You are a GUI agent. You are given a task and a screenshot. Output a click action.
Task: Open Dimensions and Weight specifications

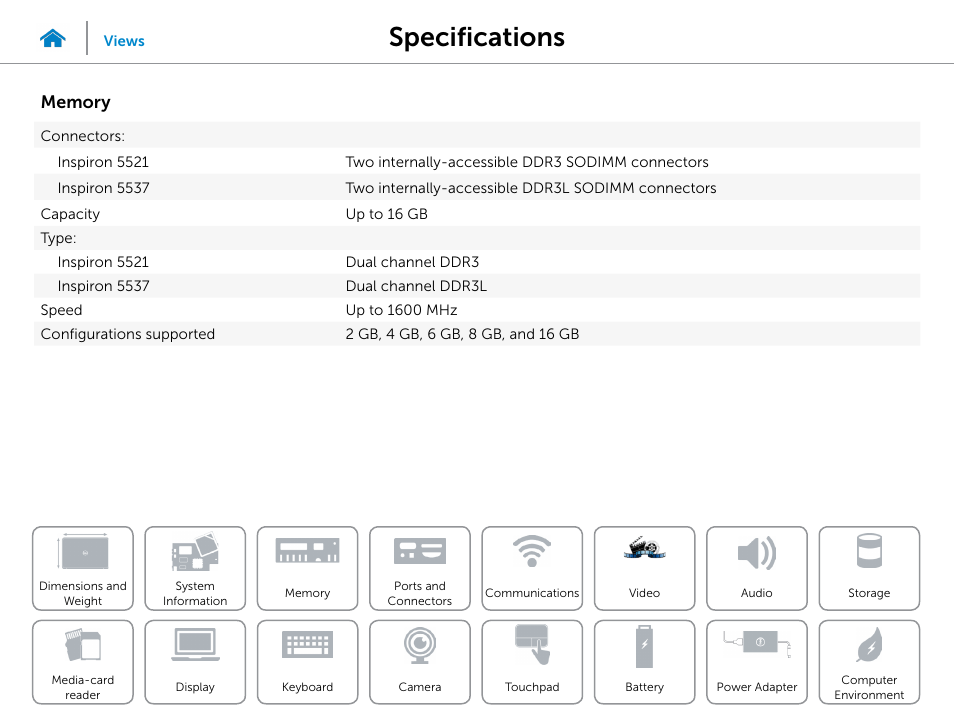point(83,568)
